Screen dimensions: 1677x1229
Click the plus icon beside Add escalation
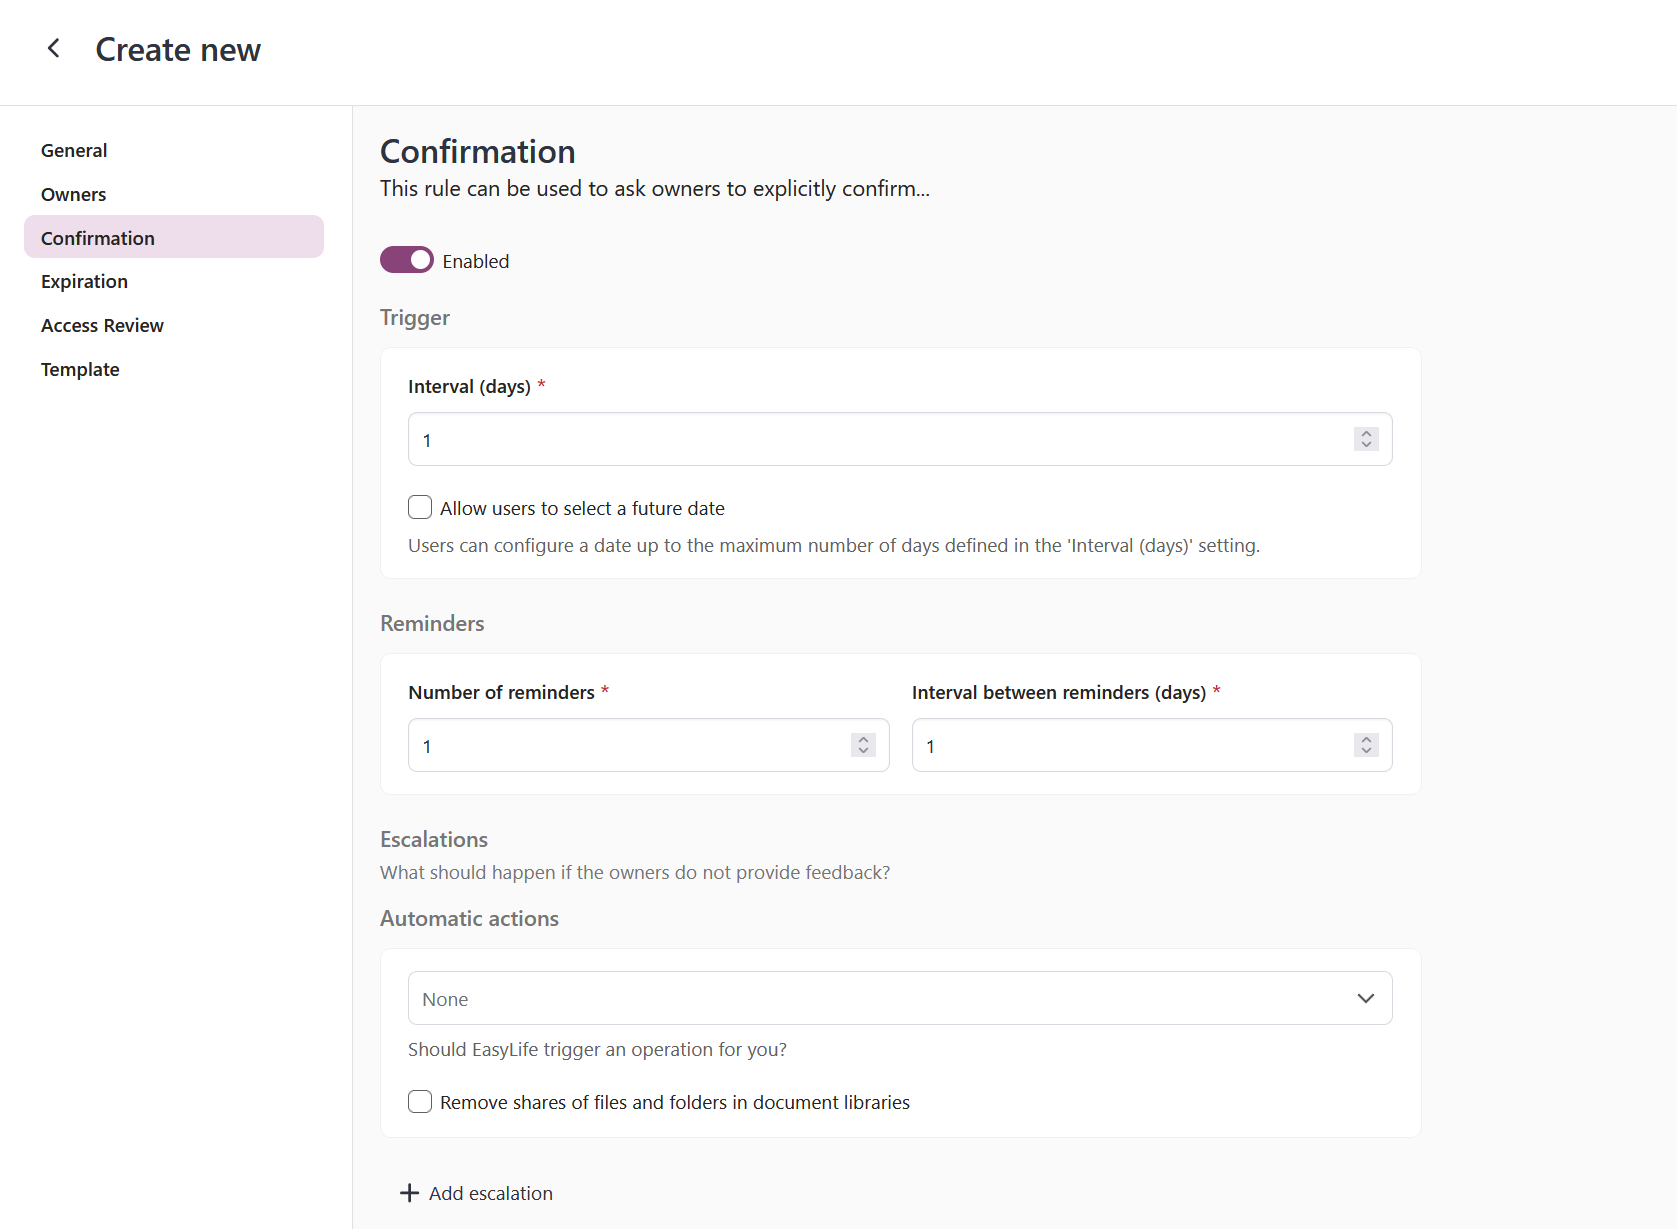tap(410, 1192)
